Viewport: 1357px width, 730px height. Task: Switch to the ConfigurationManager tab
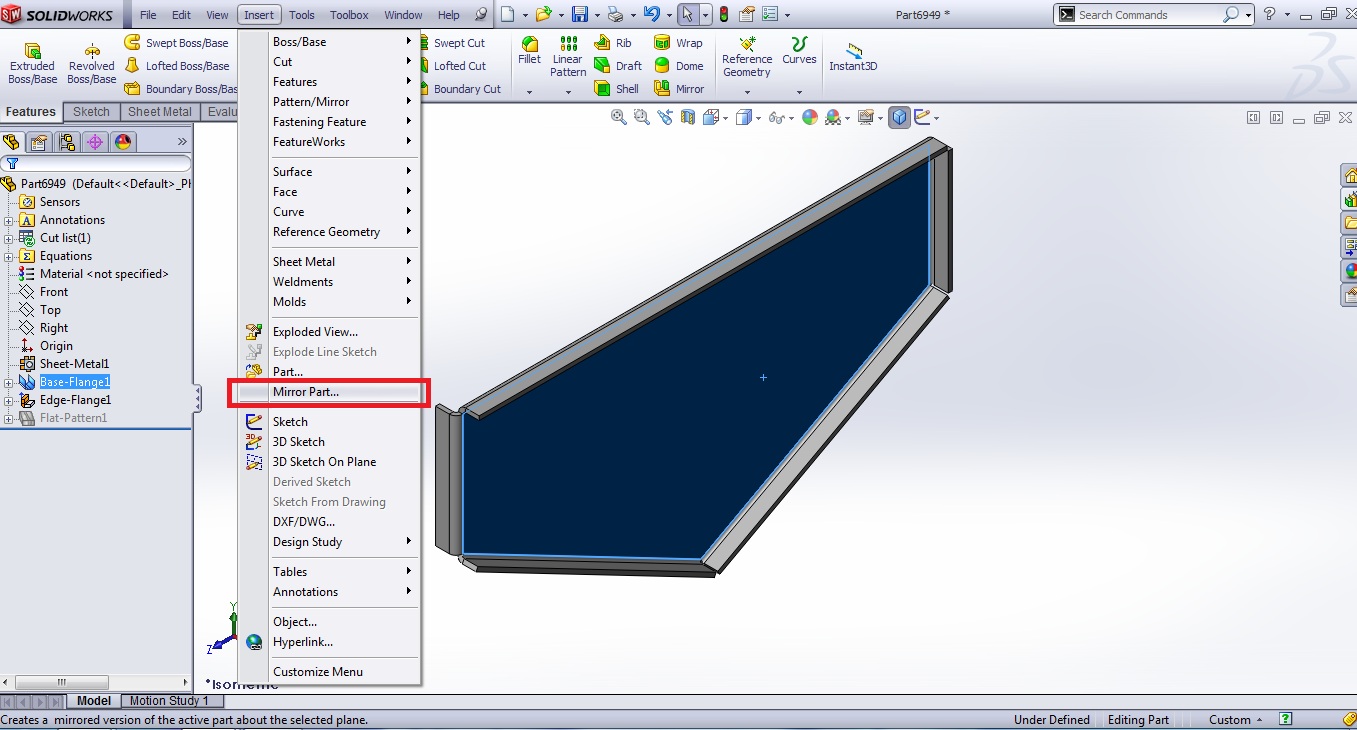pyautogui.click(x=67, y=141)
